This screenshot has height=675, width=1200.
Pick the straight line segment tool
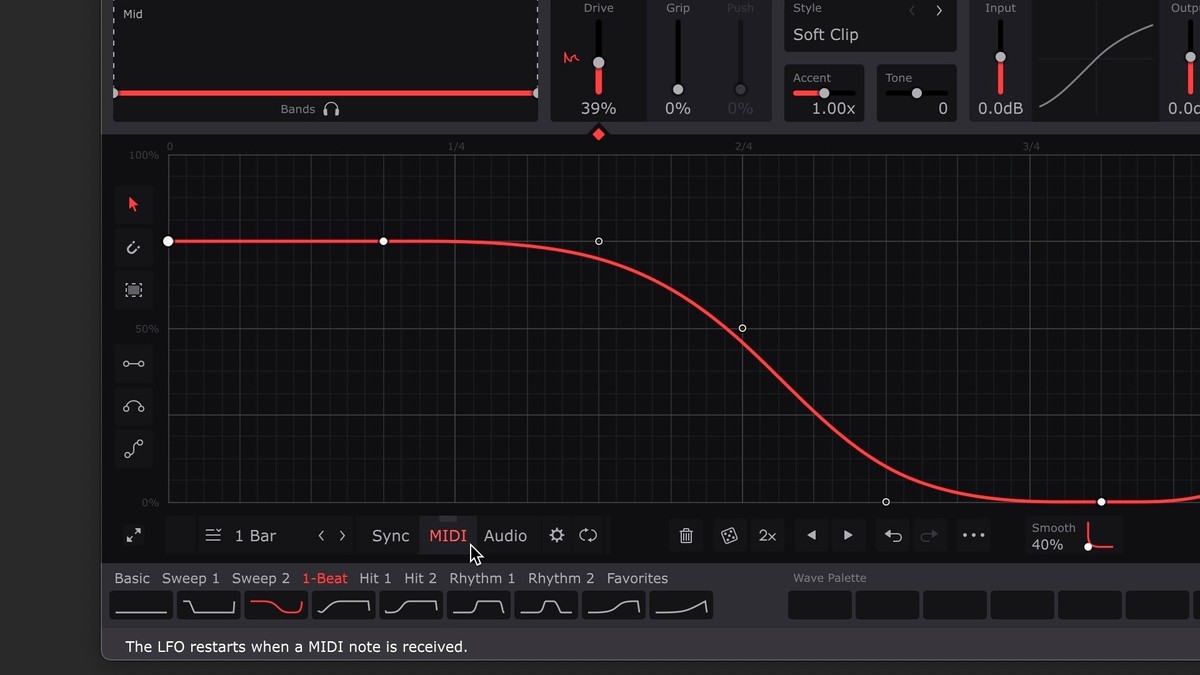coord(133,364)
